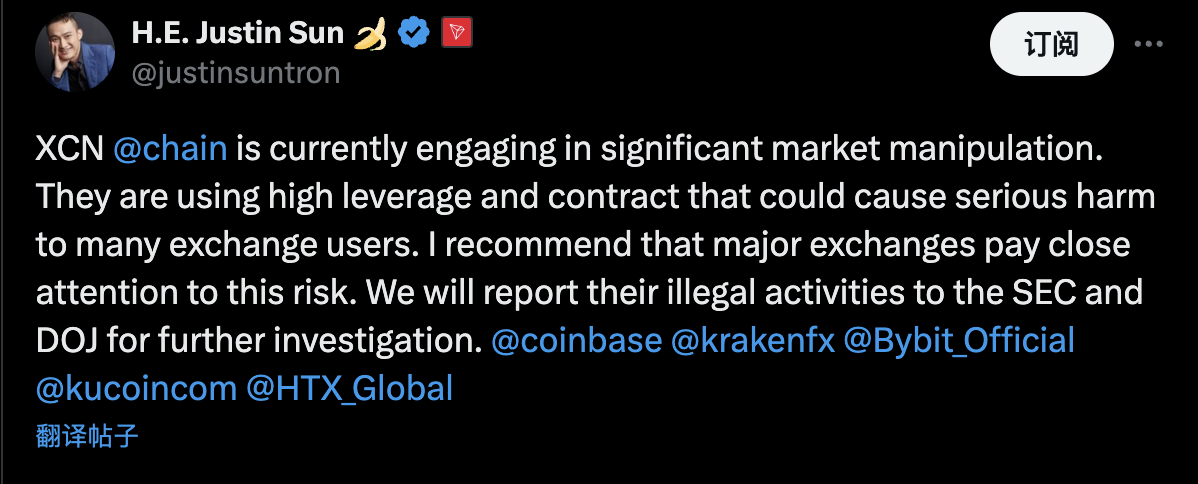The width and height of the screenshot is (1198, 484).
Task: Click the red TRON affiliation badge
Action: coord(456,34)
